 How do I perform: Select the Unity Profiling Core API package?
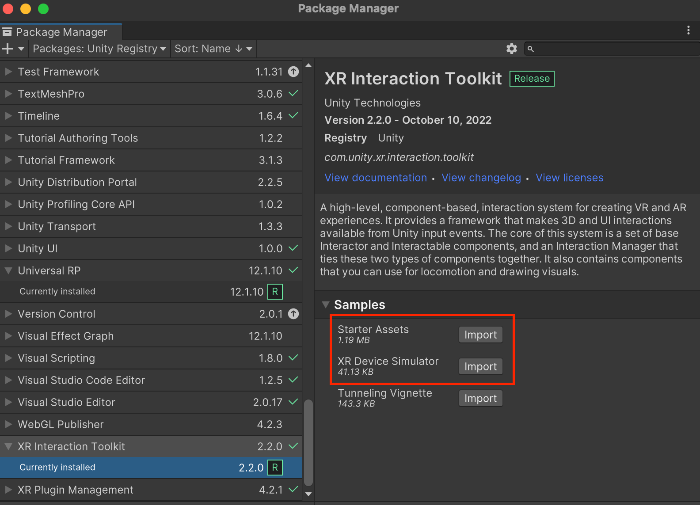click(151, 205)
